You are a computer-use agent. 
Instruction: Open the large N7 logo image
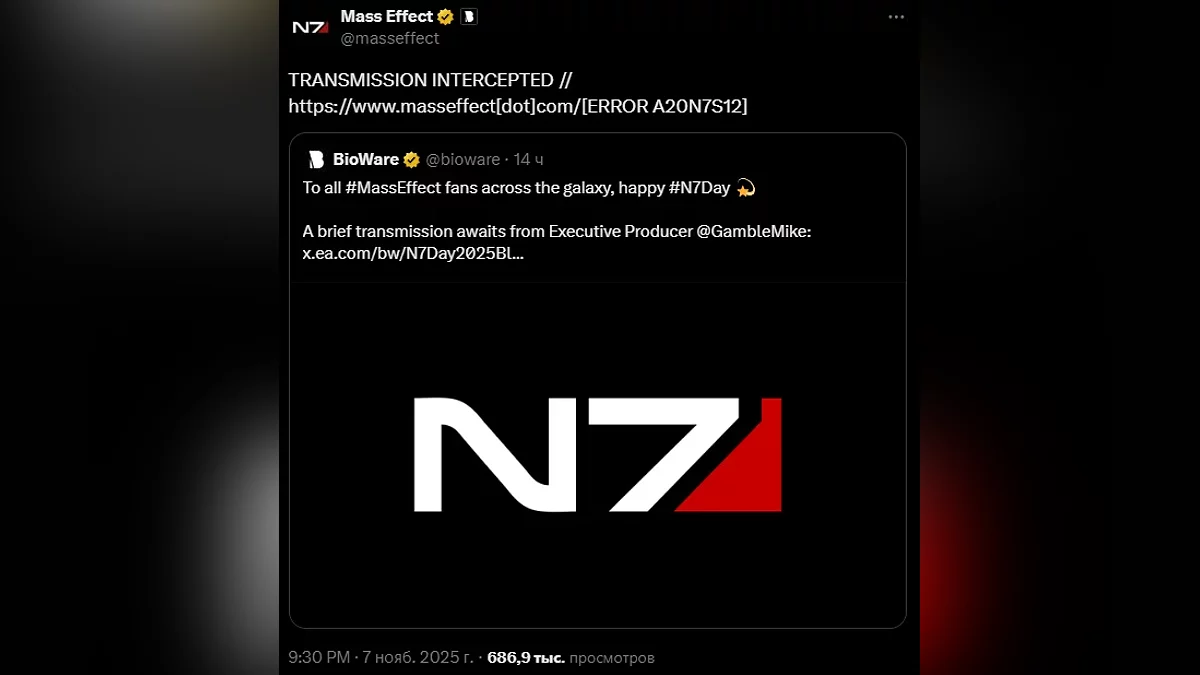point(598,455)
